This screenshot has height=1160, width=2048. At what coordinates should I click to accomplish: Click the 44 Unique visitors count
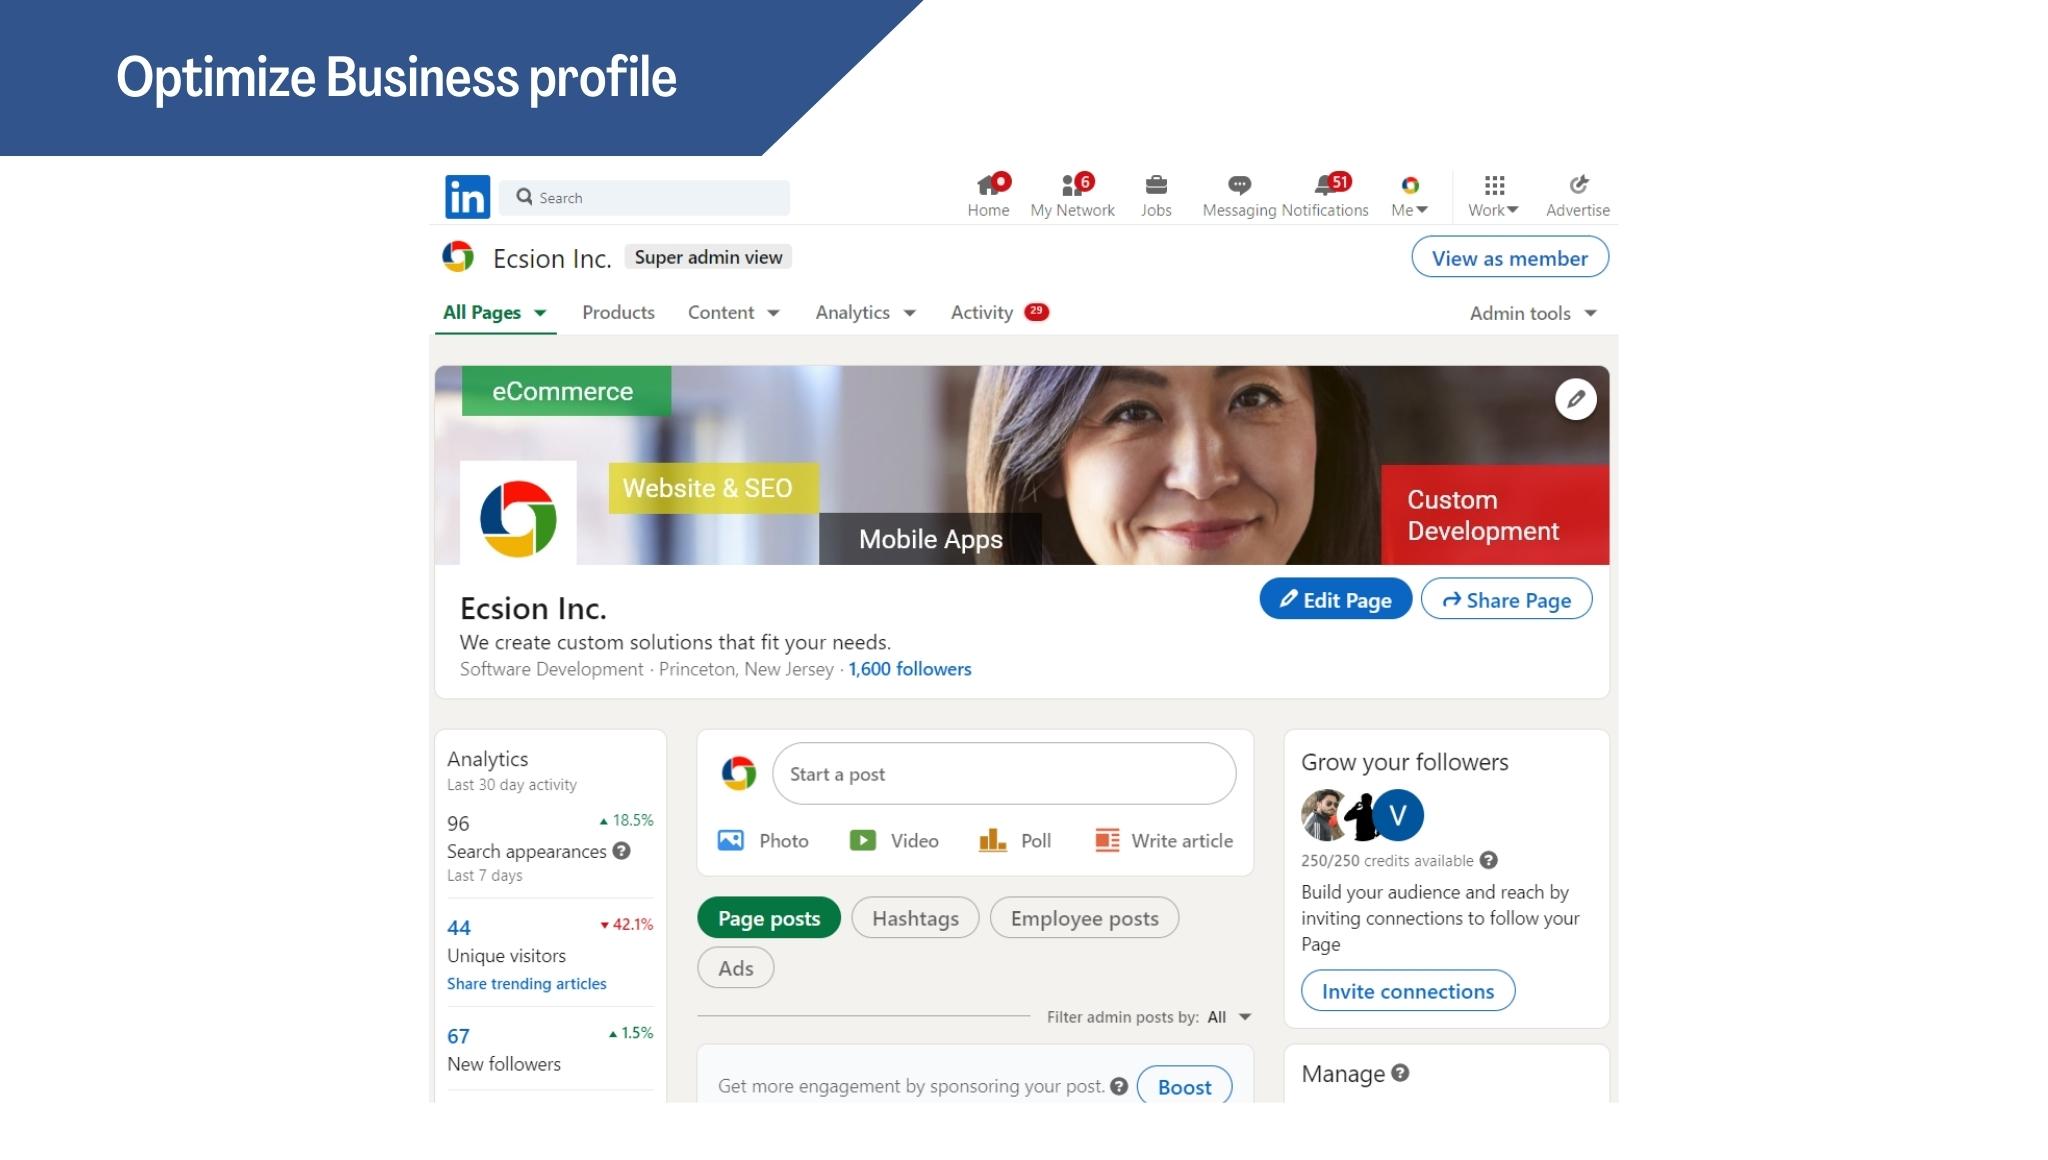click(x=459, y=928)
